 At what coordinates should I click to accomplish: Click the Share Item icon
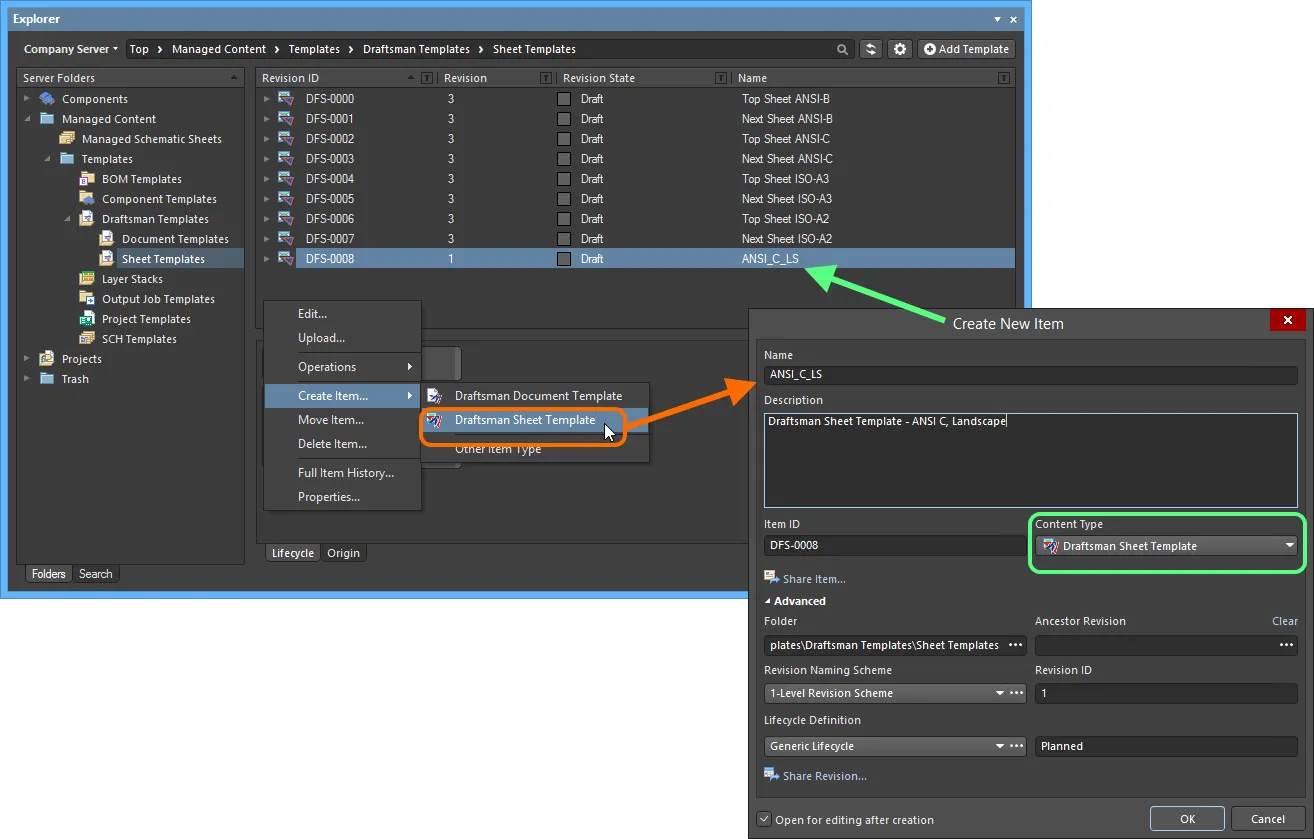771,578
